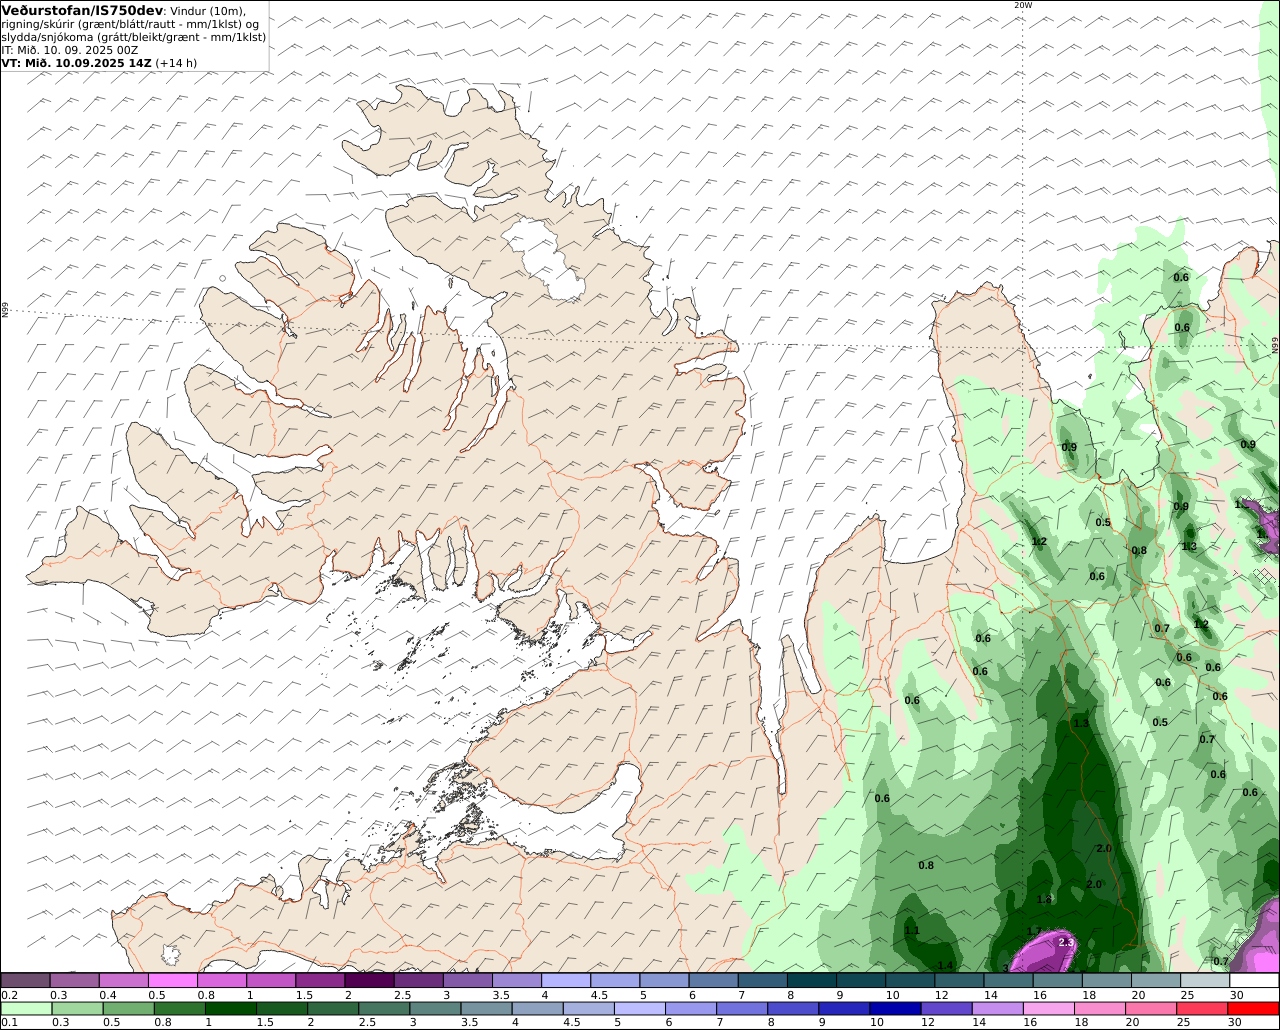Click the upper legend bright pink swatch at 0.5
Image resolution: width=1280 pixels, height=1030 pixels.
[172, 981]
